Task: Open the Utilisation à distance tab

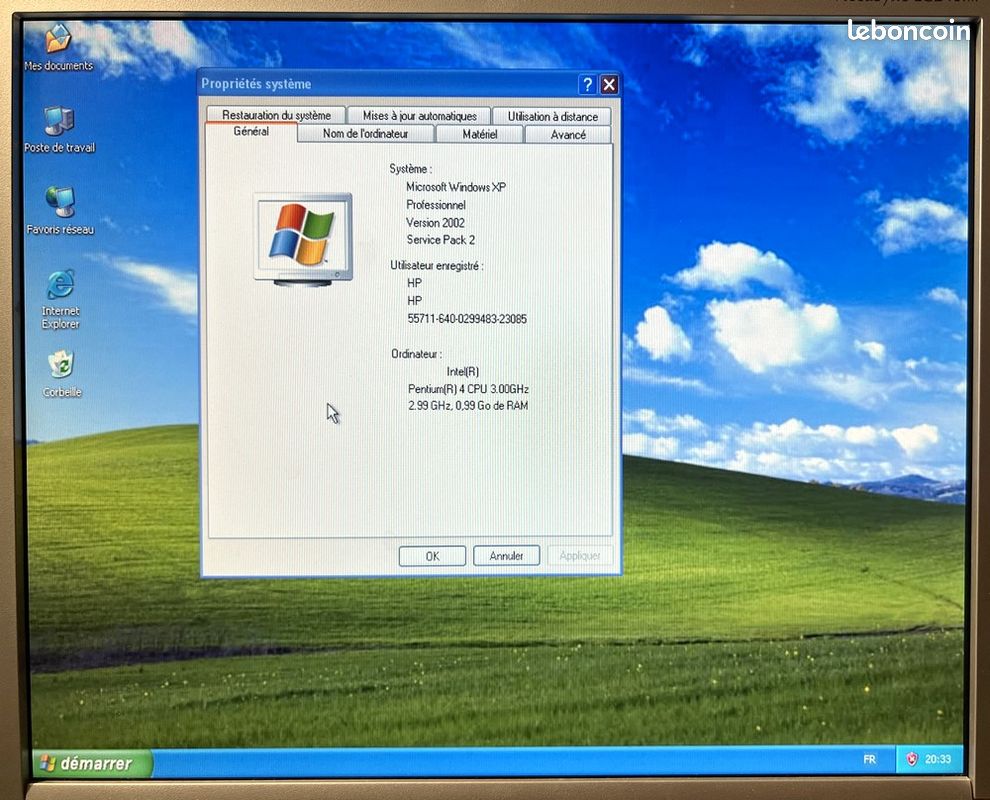Action: [552, 116]
